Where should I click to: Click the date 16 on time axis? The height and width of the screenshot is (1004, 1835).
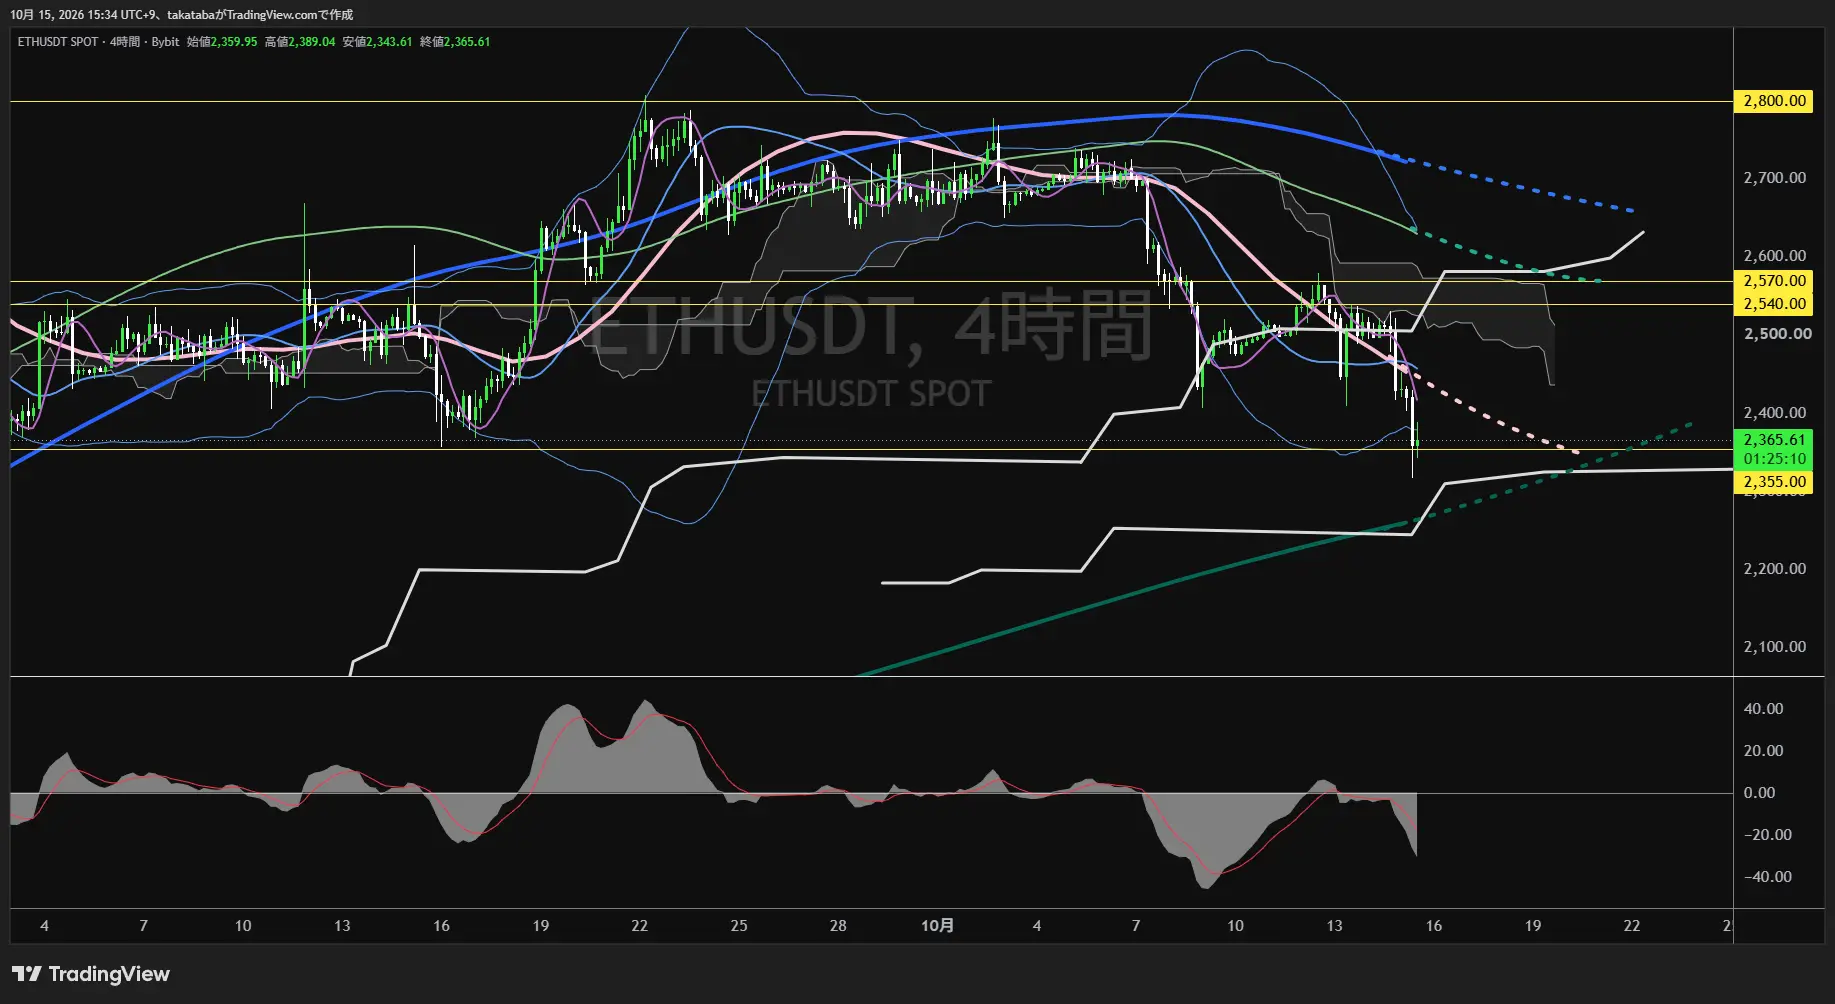point(1434,926)
